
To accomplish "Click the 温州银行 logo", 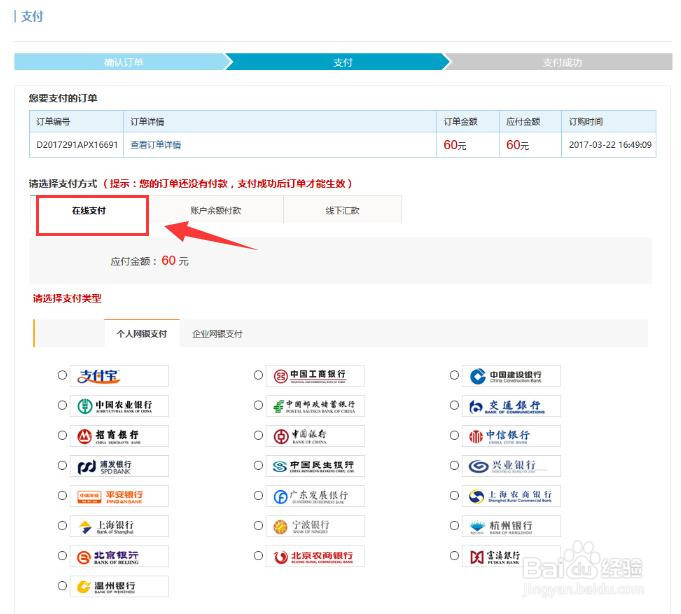I will tap(119, 586).
